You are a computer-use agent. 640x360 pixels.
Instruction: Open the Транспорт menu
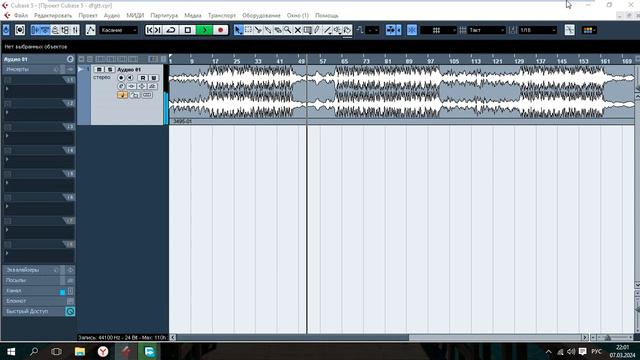[x=222, y=15]
